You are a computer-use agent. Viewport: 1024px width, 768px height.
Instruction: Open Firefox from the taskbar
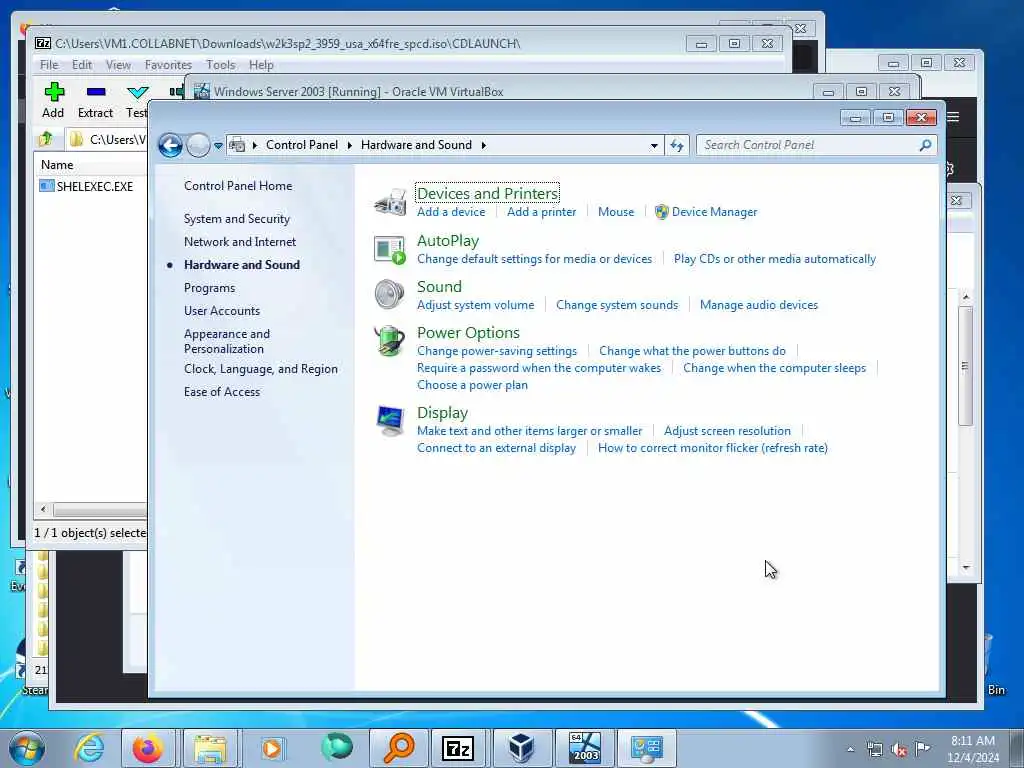tap(148, 748)
